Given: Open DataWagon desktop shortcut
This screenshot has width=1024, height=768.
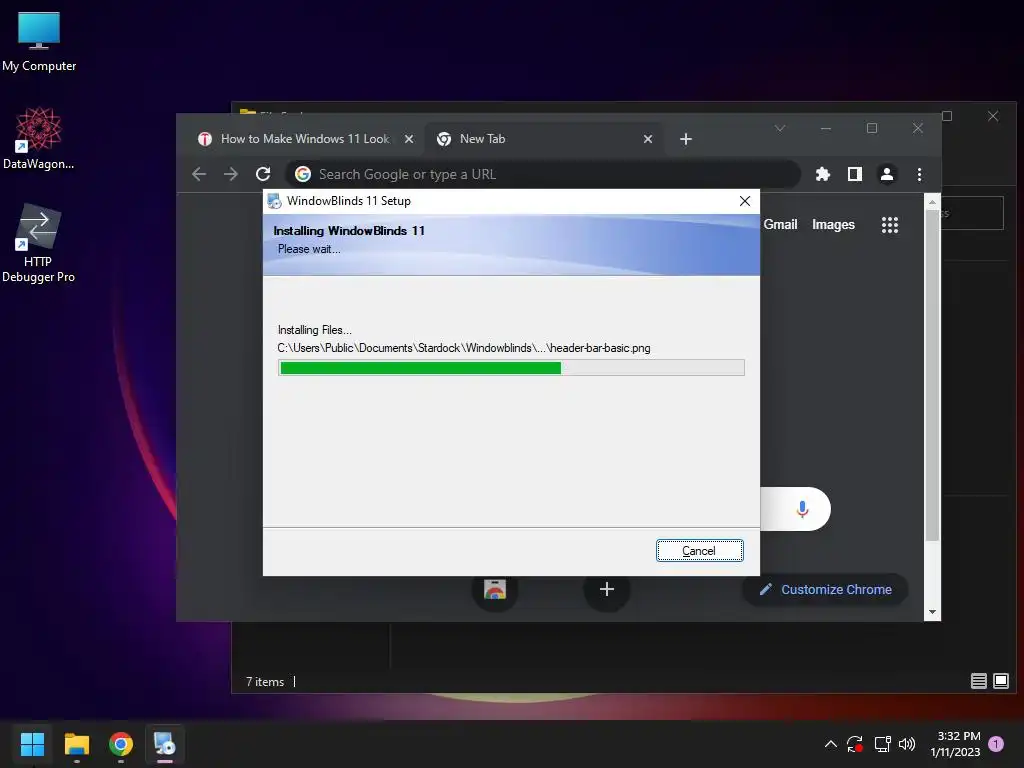Looking at the screenshot, I should pyautogui.click(x=39, y=138).
